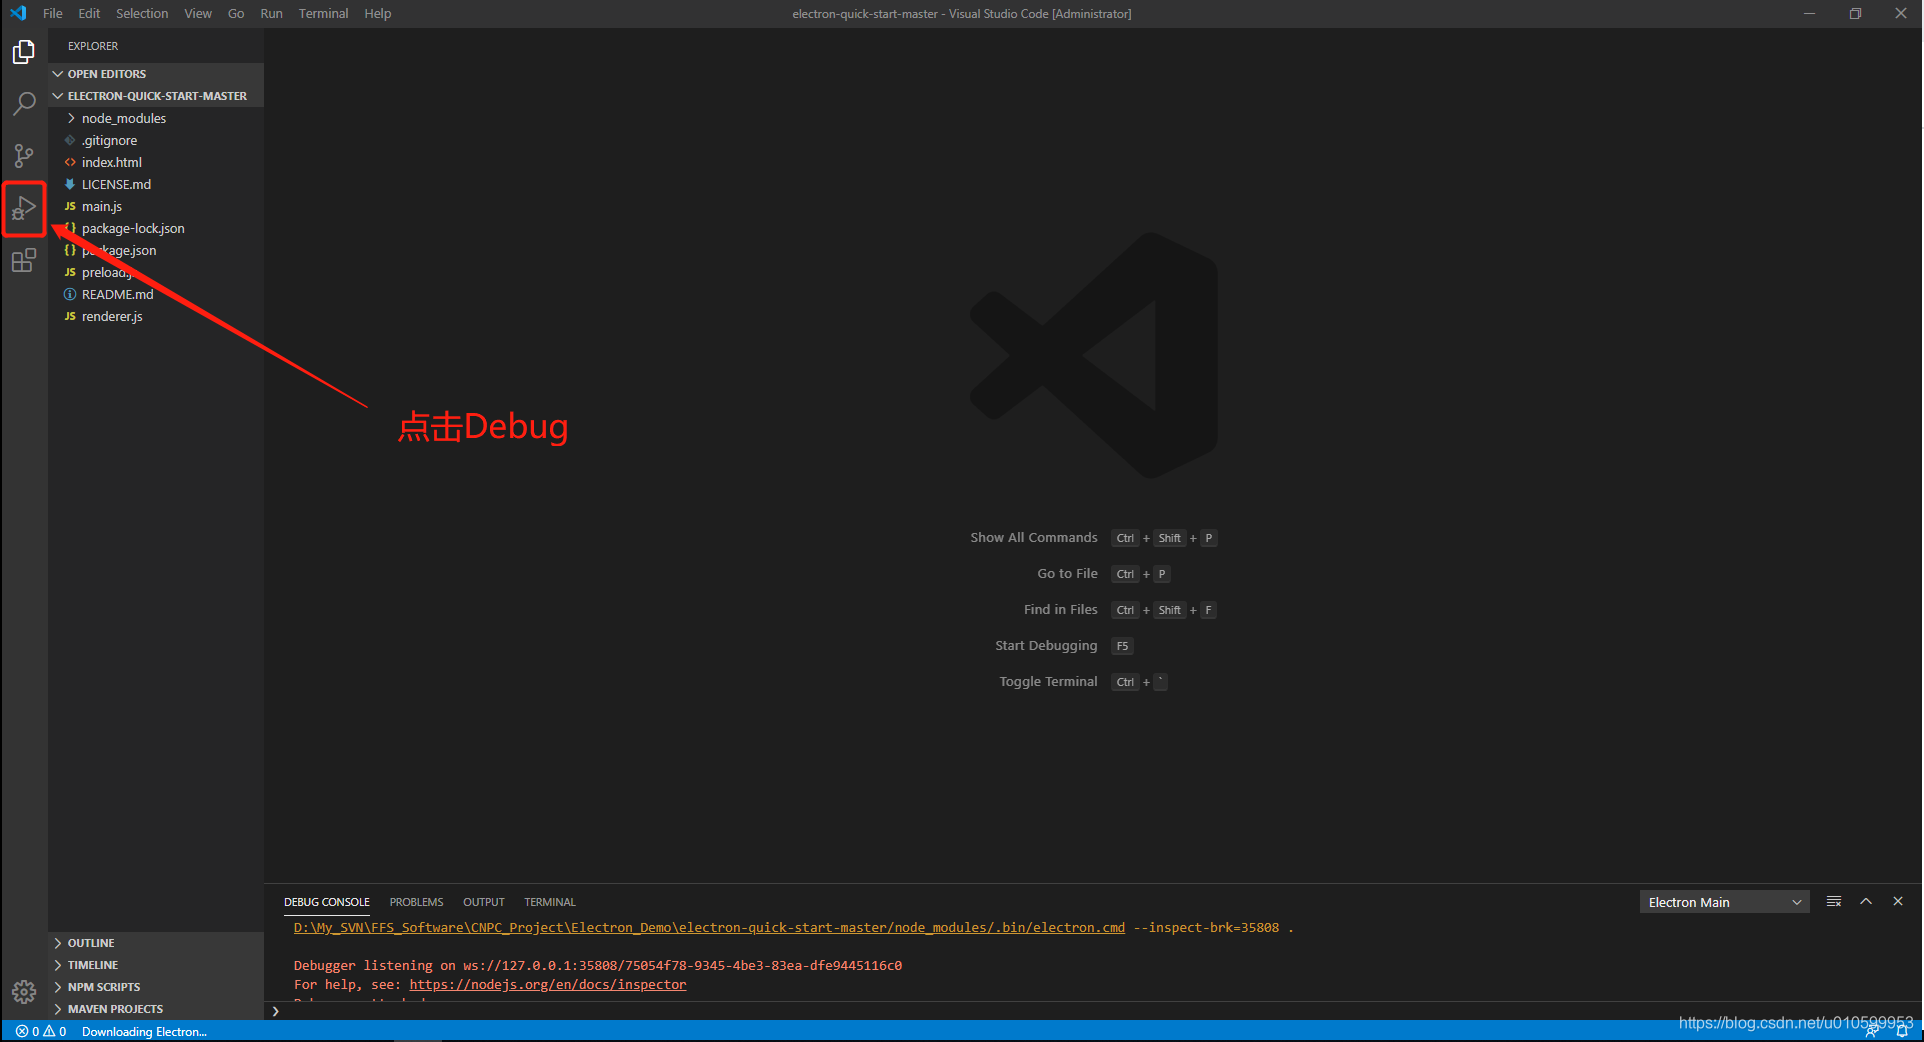Image resolution: width=1924 pixels, height=1042 pixels.
Task: Collapse the Open Editors section
Action: 156,74
